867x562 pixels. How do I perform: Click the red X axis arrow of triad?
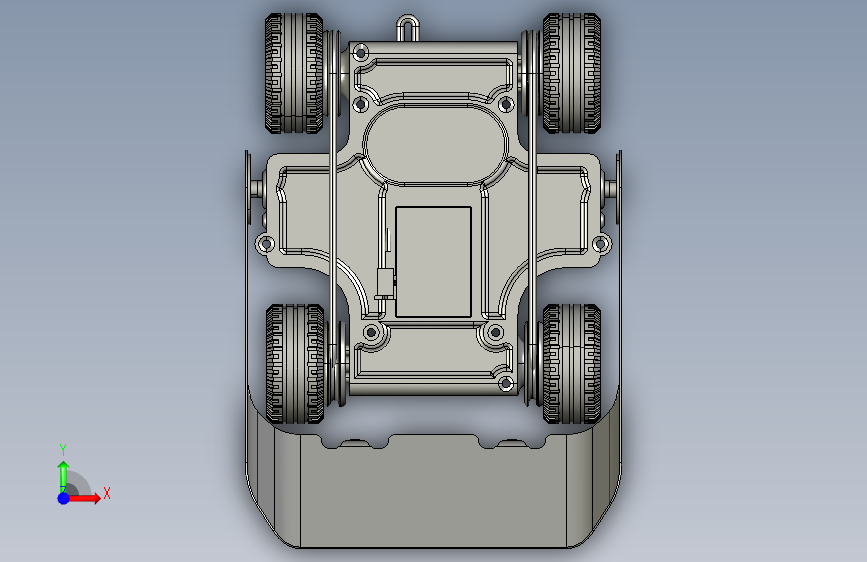tap(84, 498)
